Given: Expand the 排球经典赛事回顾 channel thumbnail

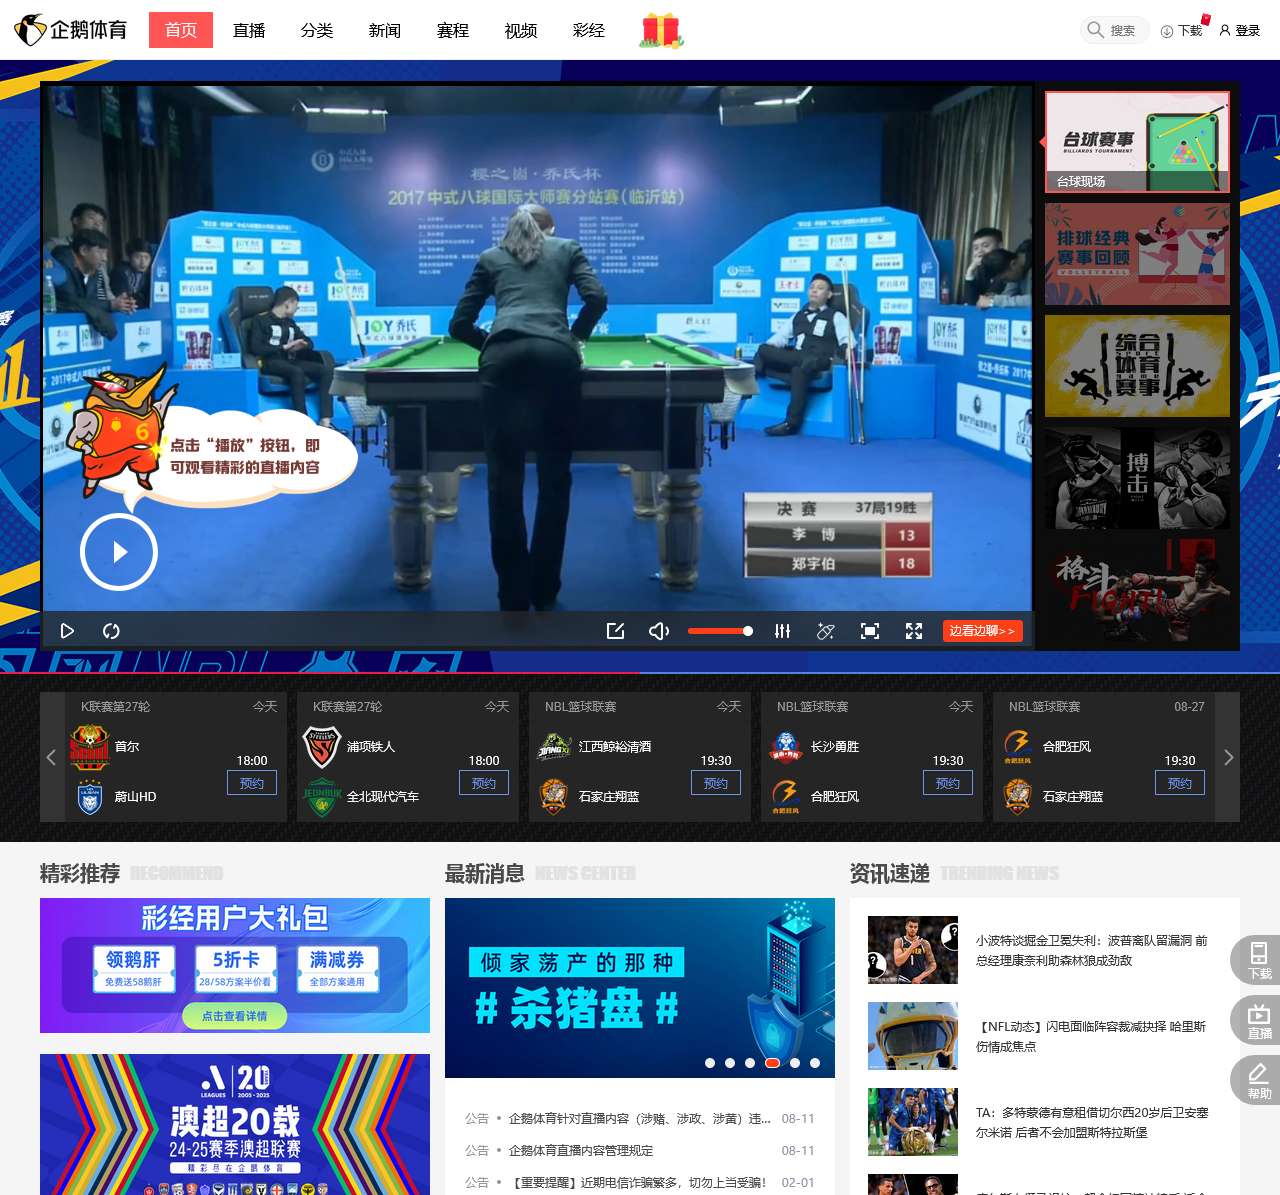Looking at the screenshot, I should pyautogui.click(x=1137, y=254).
